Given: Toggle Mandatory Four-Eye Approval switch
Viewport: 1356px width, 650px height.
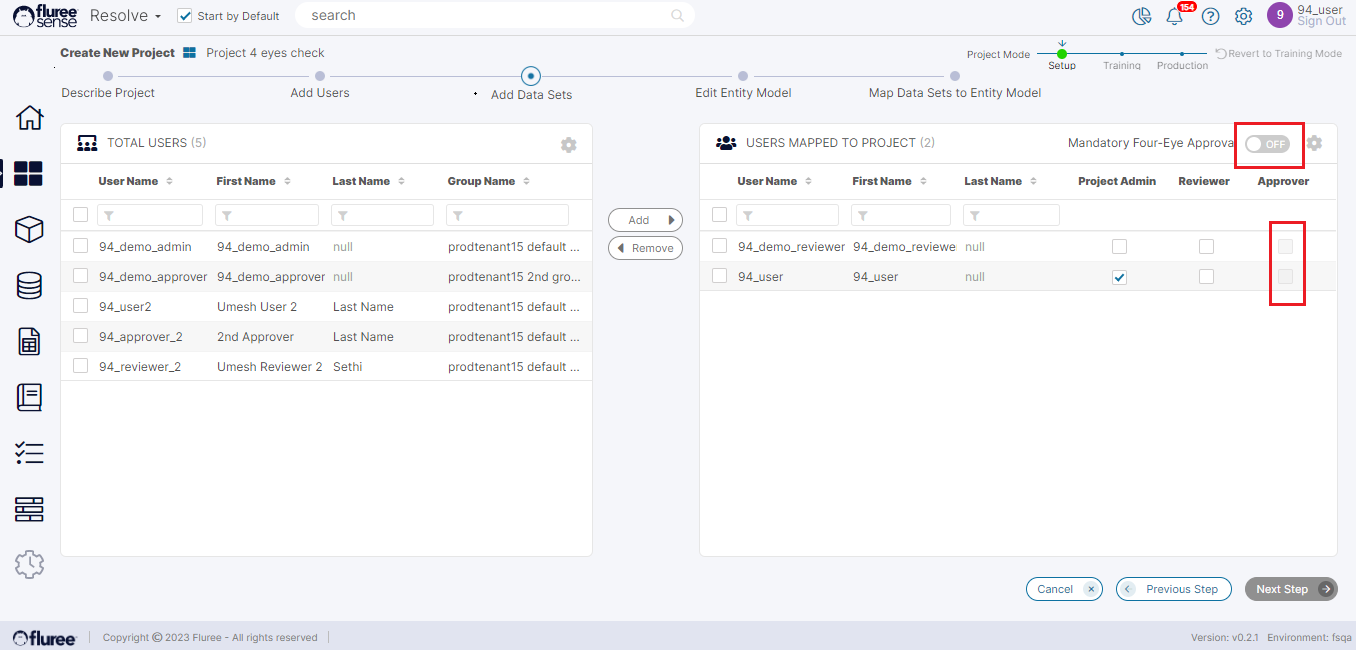Looking at the screenshot, I should pyautogui.click(x=1267, y=144).
